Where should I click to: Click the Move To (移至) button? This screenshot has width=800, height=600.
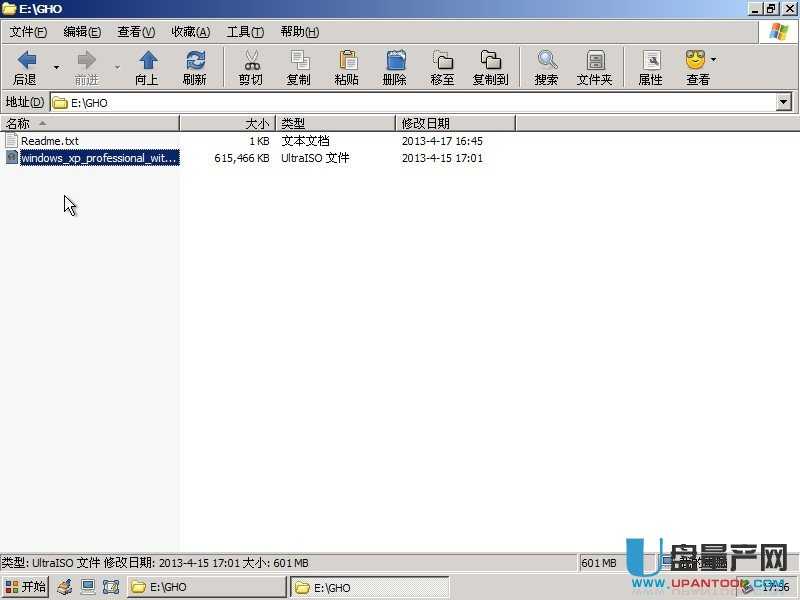coord(442,68)
